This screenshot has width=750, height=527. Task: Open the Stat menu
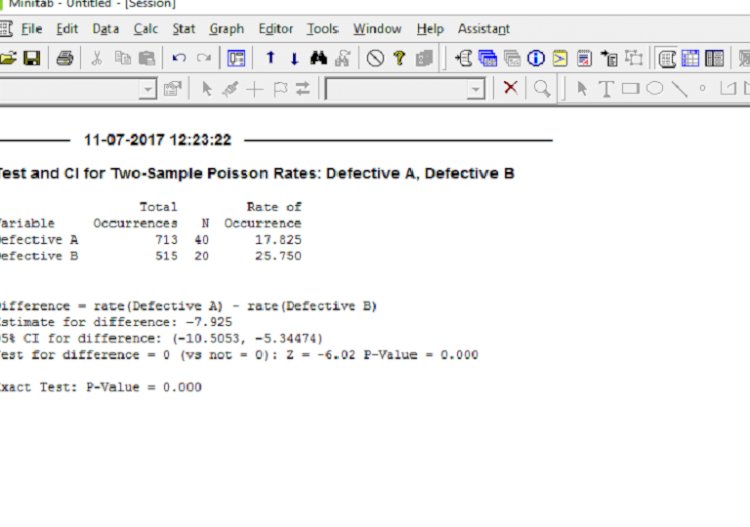tap(184, 29)
